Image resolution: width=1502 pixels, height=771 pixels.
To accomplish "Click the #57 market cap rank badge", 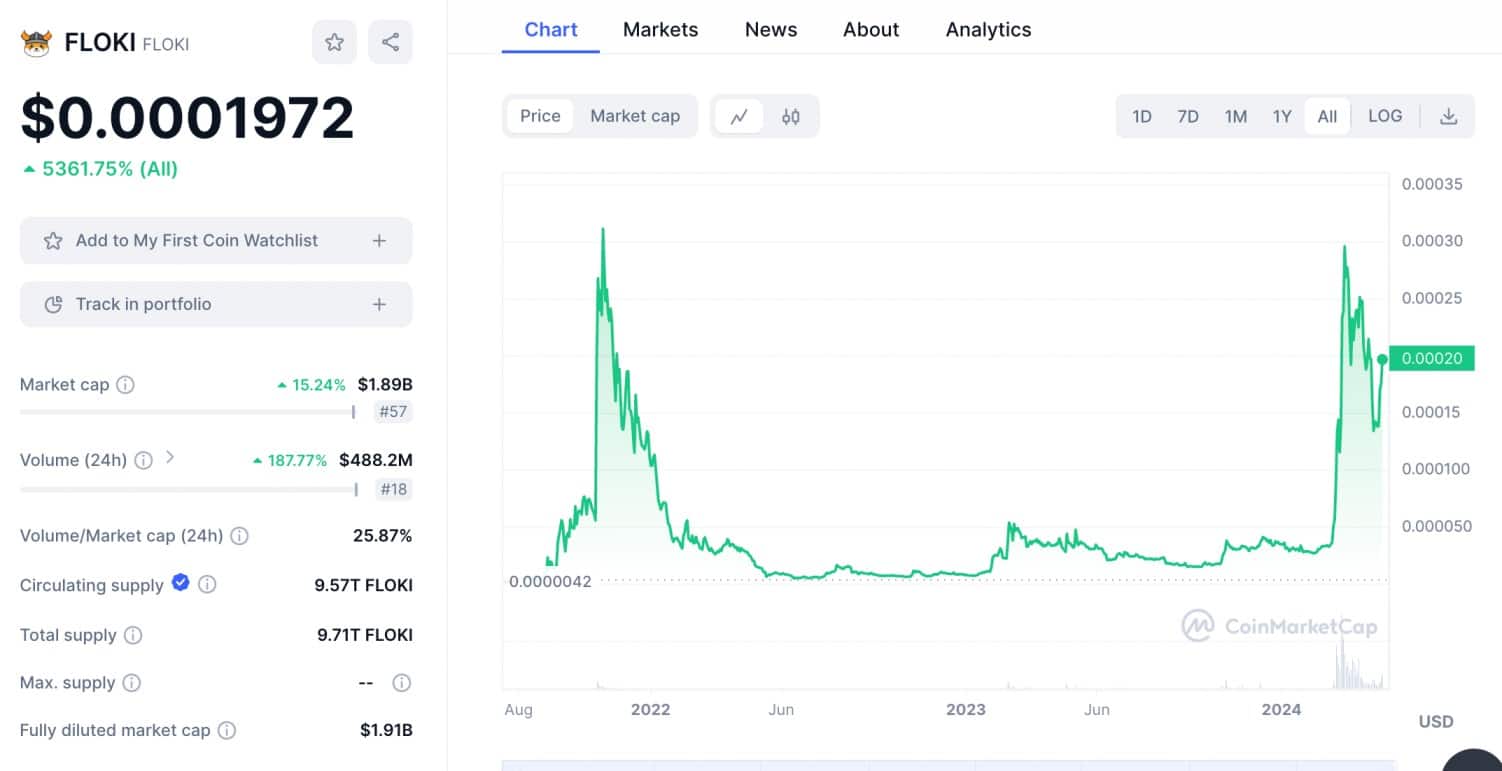I will (x=393, y=412).
